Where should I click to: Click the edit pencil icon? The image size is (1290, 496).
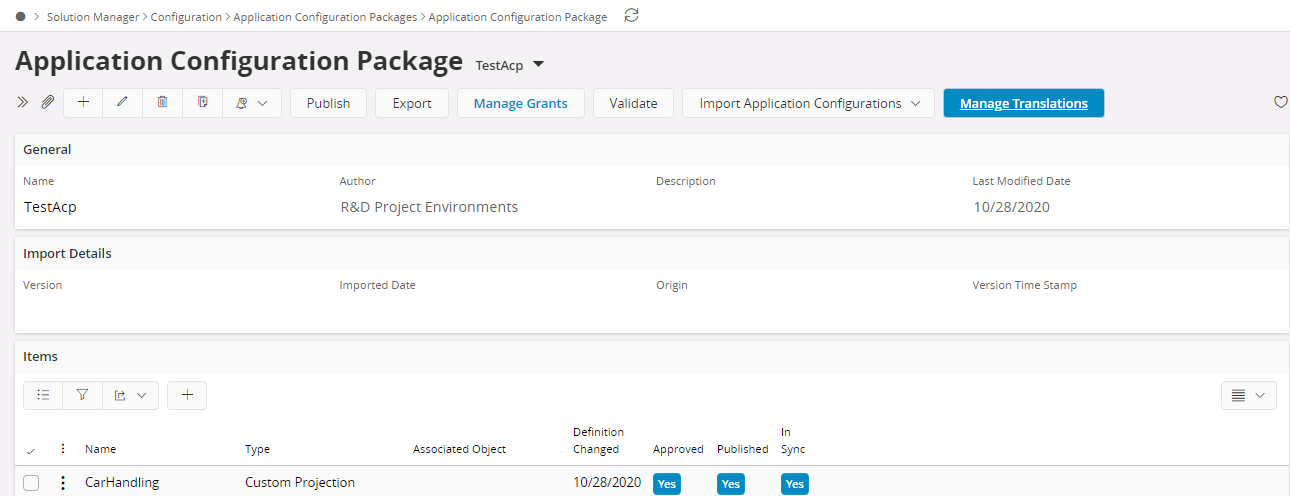pyautogui.click(x=123, y=103)
